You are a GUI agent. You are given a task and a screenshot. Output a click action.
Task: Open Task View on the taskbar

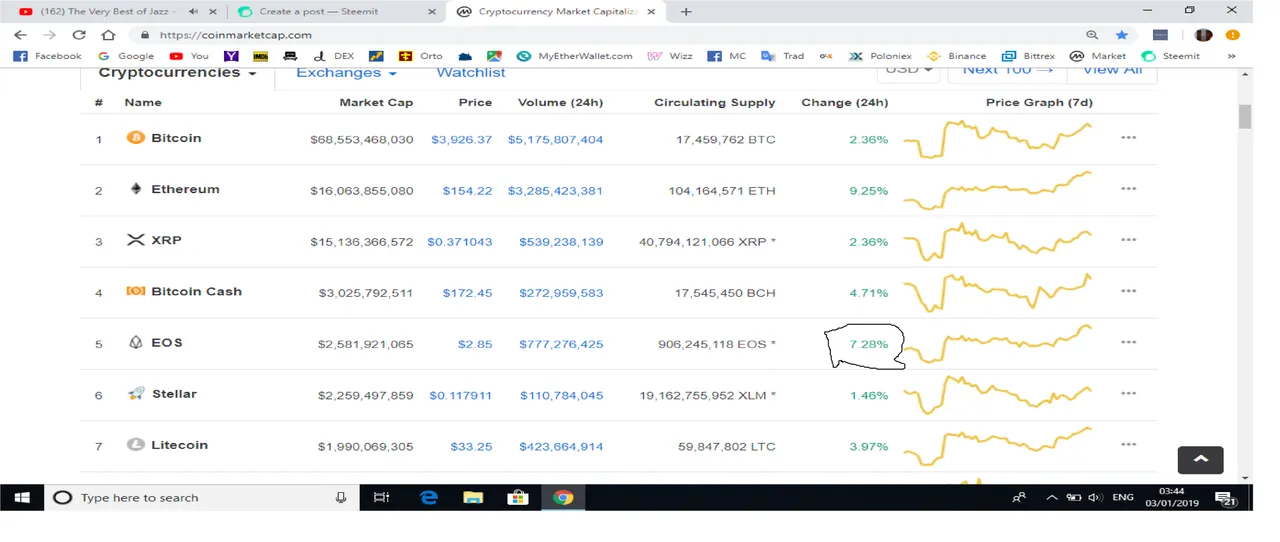(381, 497)
